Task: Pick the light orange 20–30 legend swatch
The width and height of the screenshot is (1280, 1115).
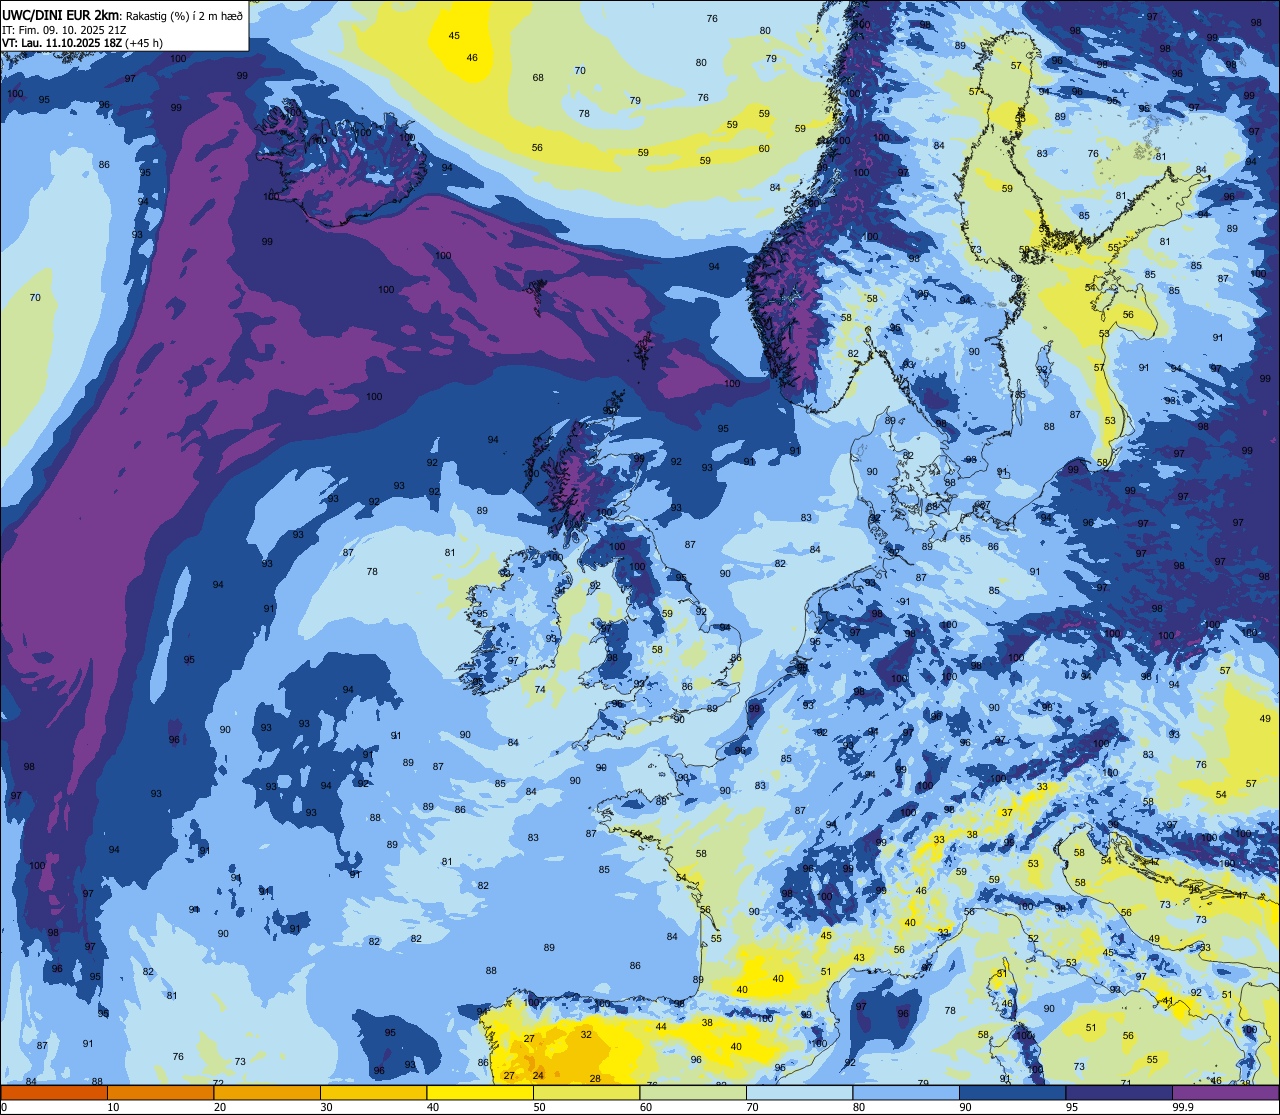Action: pyautogui.click(x=267, y=1092)
